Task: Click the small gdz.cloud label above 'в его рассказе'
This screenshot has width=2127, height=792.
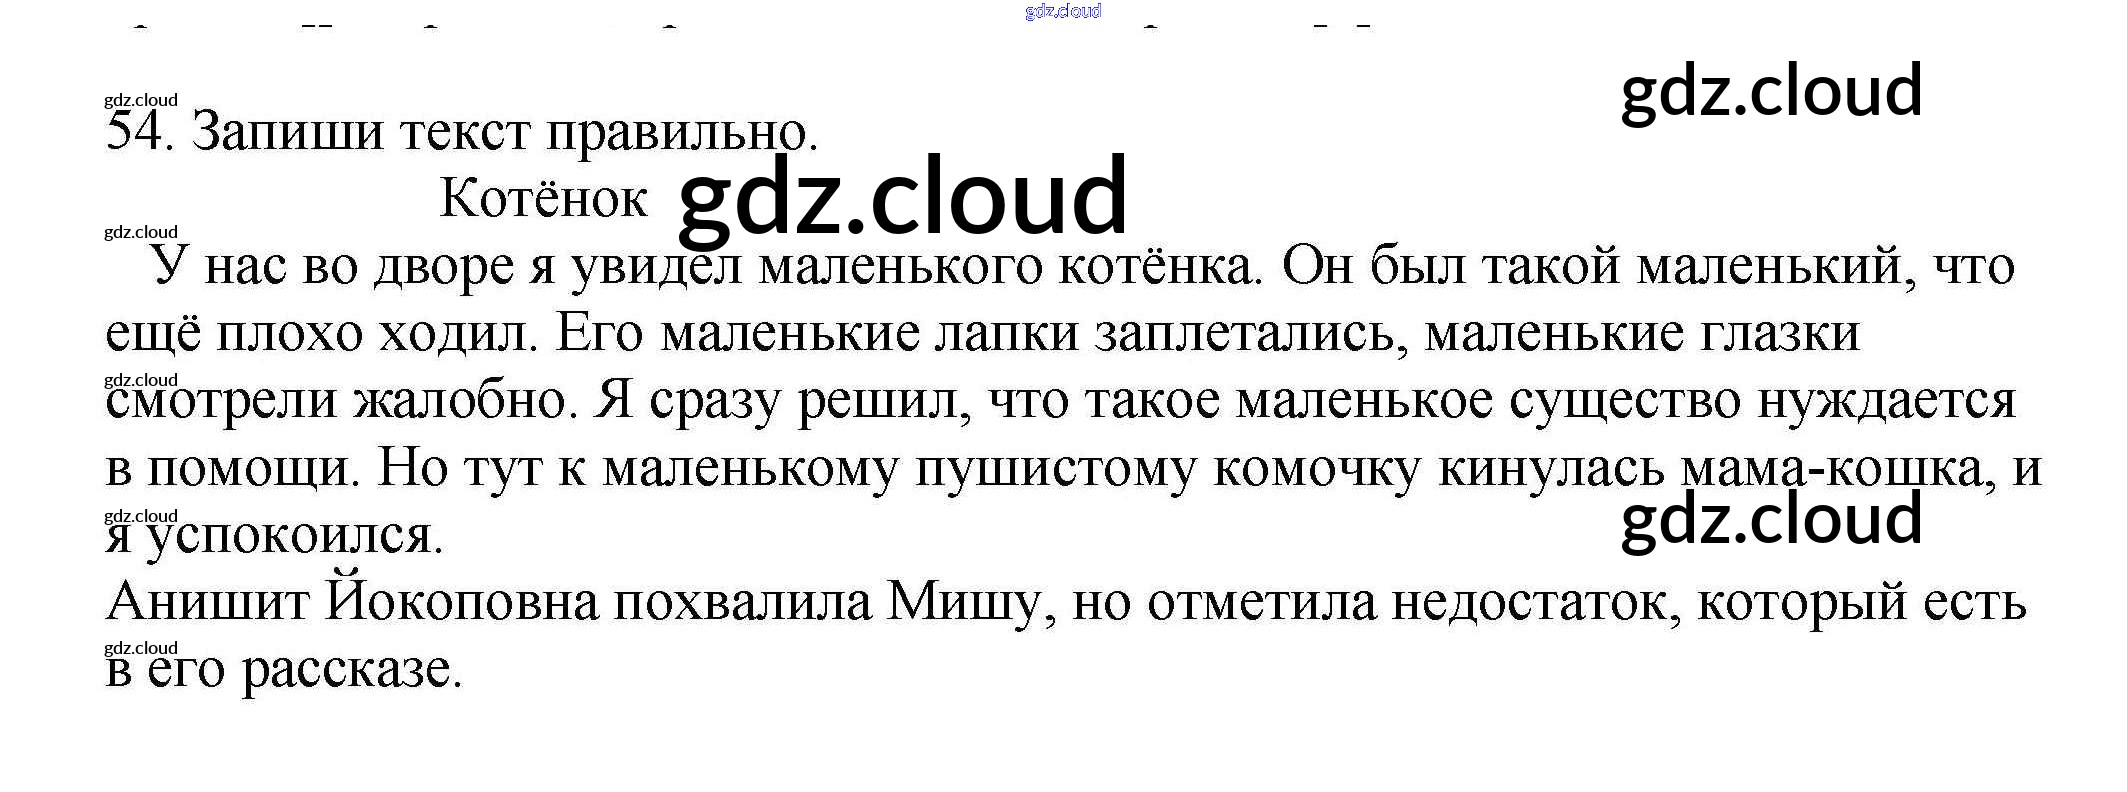Action: coord(141,648)
